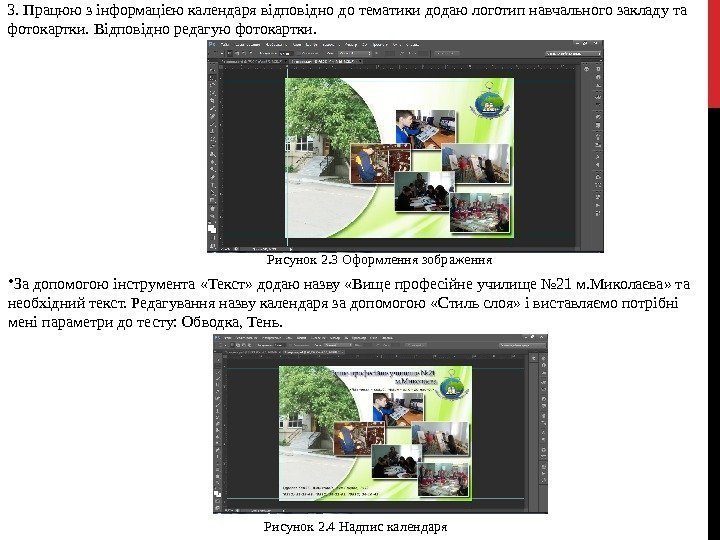This screenshot has width=720, height=540.
Task: Open the Filter menu in Figure 2.3
Action: [x=351, y=45]
